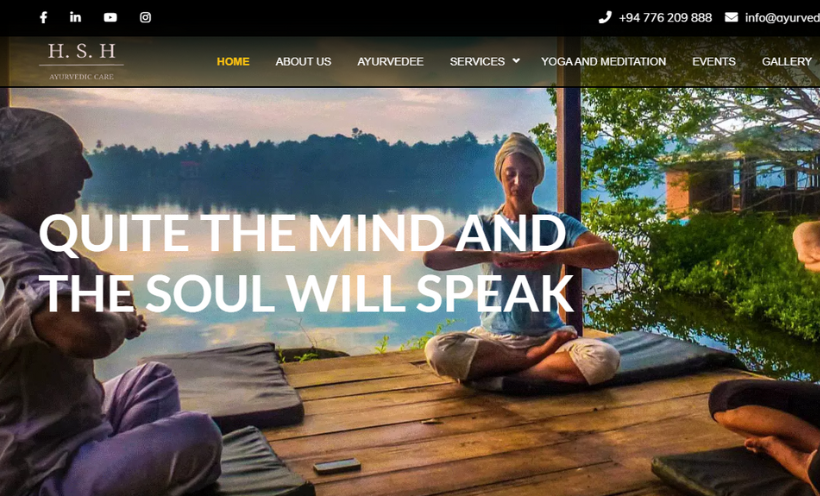The width and height of the screenshot is (820, 496).
Task: Call the +94 776 209 888 number
Action: tap(665, 18)
